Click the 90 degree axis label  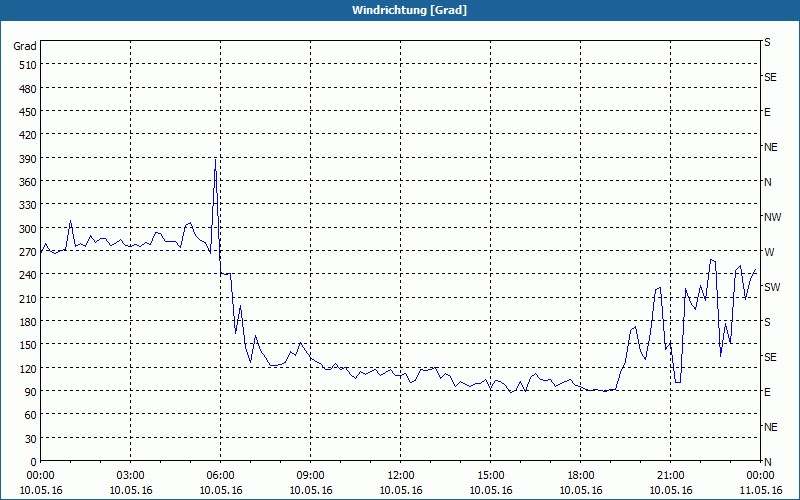click(x=31, y=392)
